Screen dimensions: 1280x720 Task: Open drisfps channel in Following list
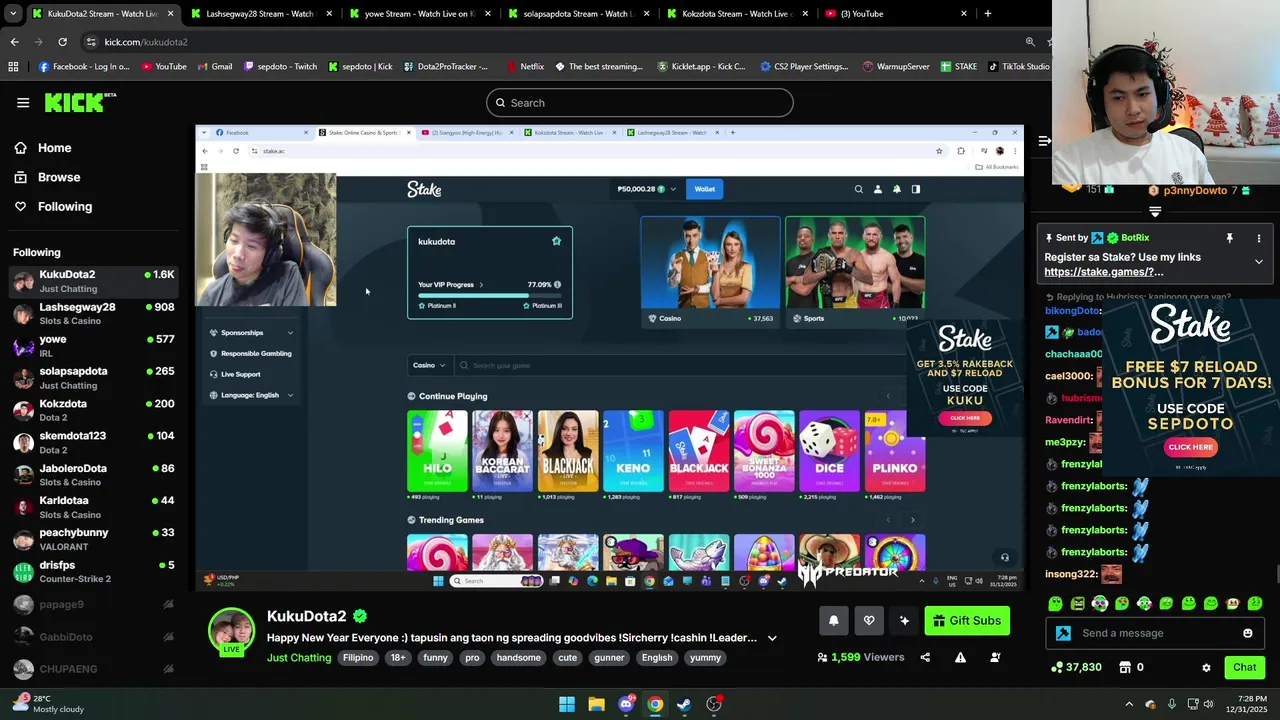pos(93,571)
